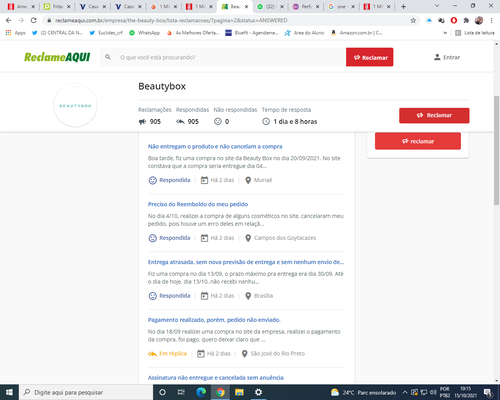Click the clock icon by Tempo de resposta
The width and height of the screenshot is (500, 400).
coord(266,122)
